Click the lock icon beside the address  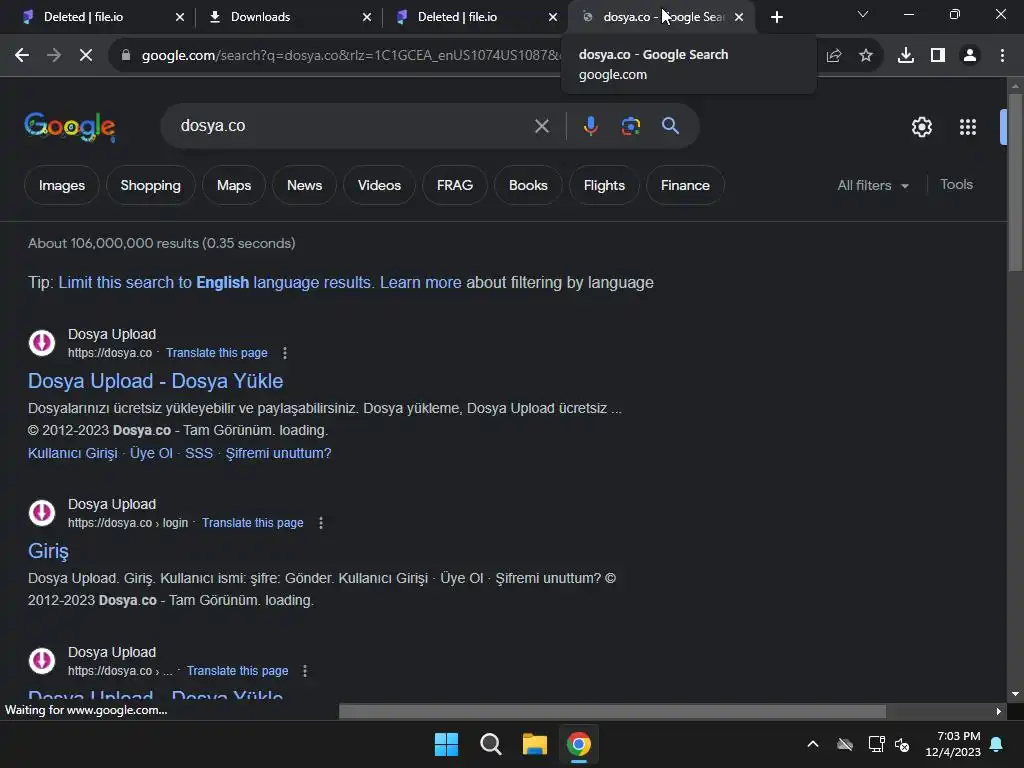125,56
